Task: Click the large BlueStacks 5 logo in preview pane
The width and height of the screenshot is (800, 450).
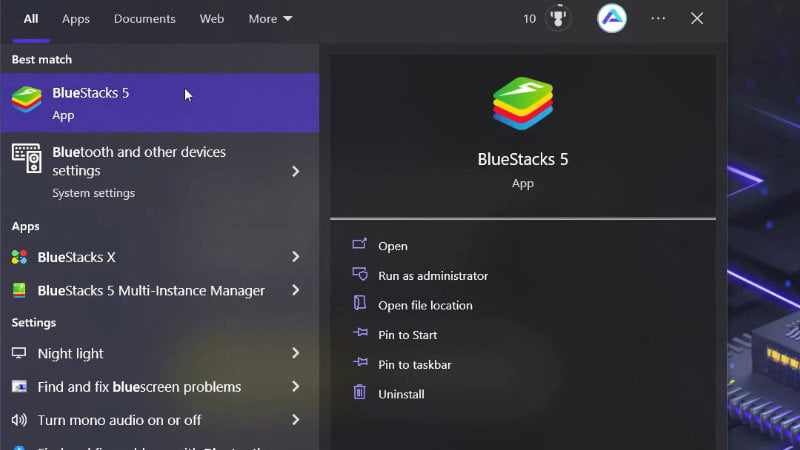Action: pyautogui.click(x=522, y=106)
